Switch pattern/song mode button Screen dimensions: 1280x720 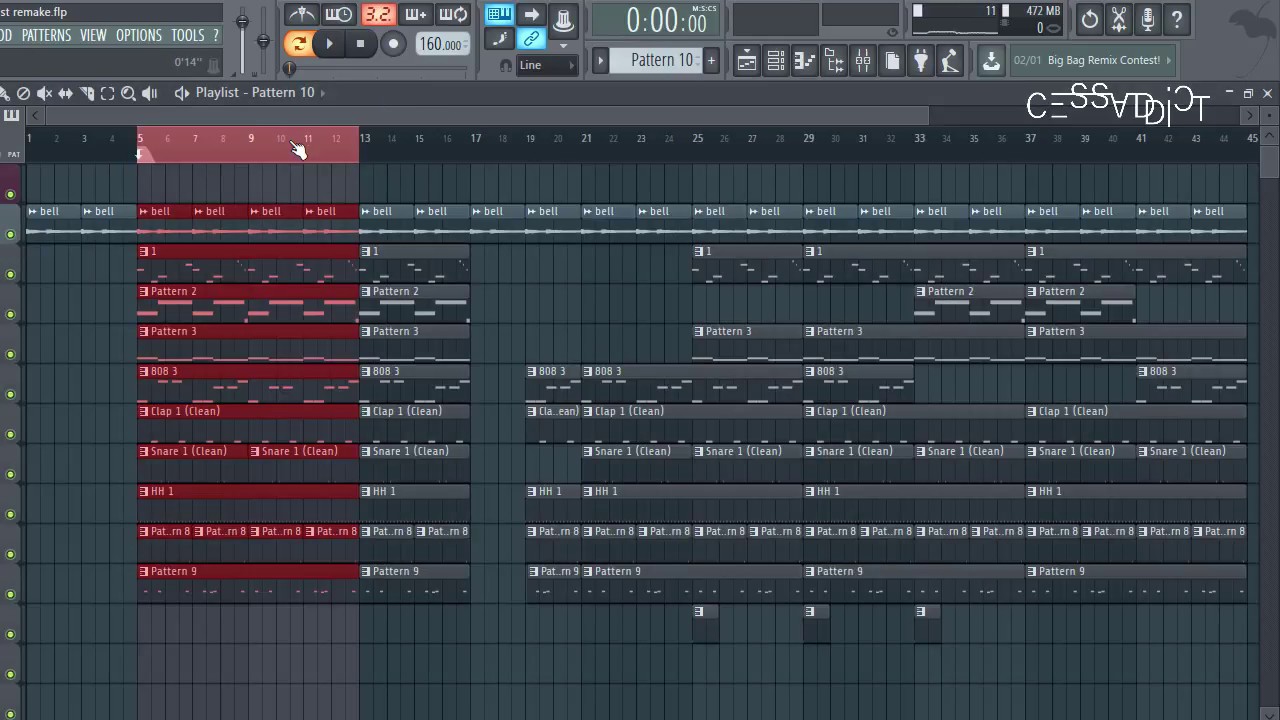coord(298,43)
